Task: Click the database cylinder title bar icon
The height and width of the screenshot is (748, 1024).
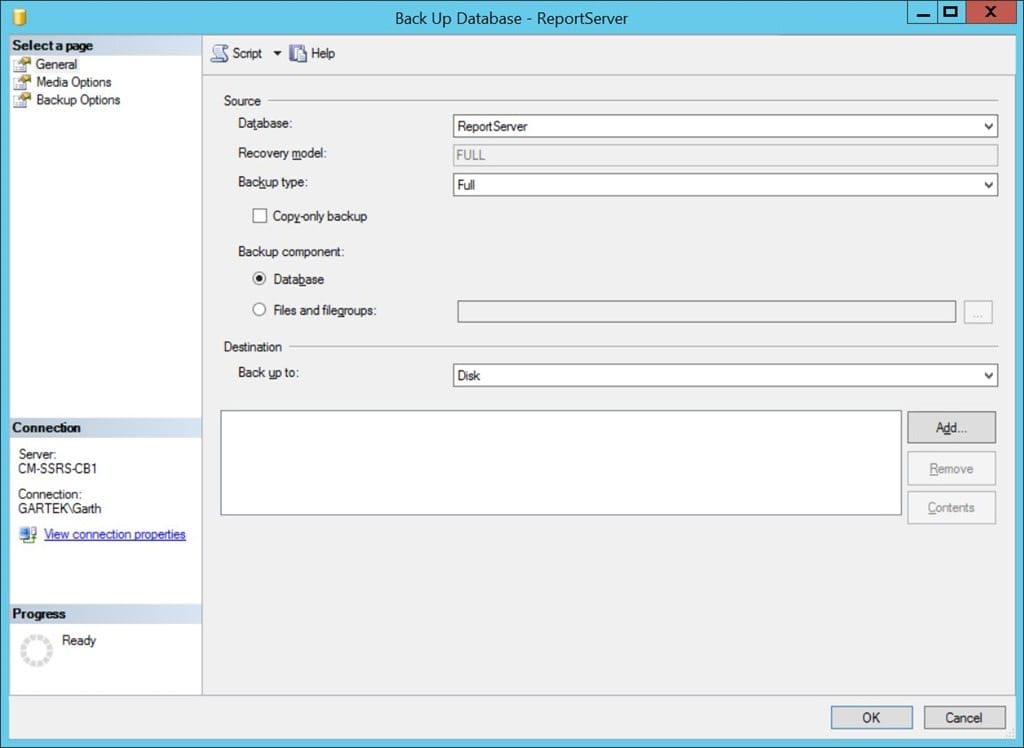Action: [x=20, y=17]
